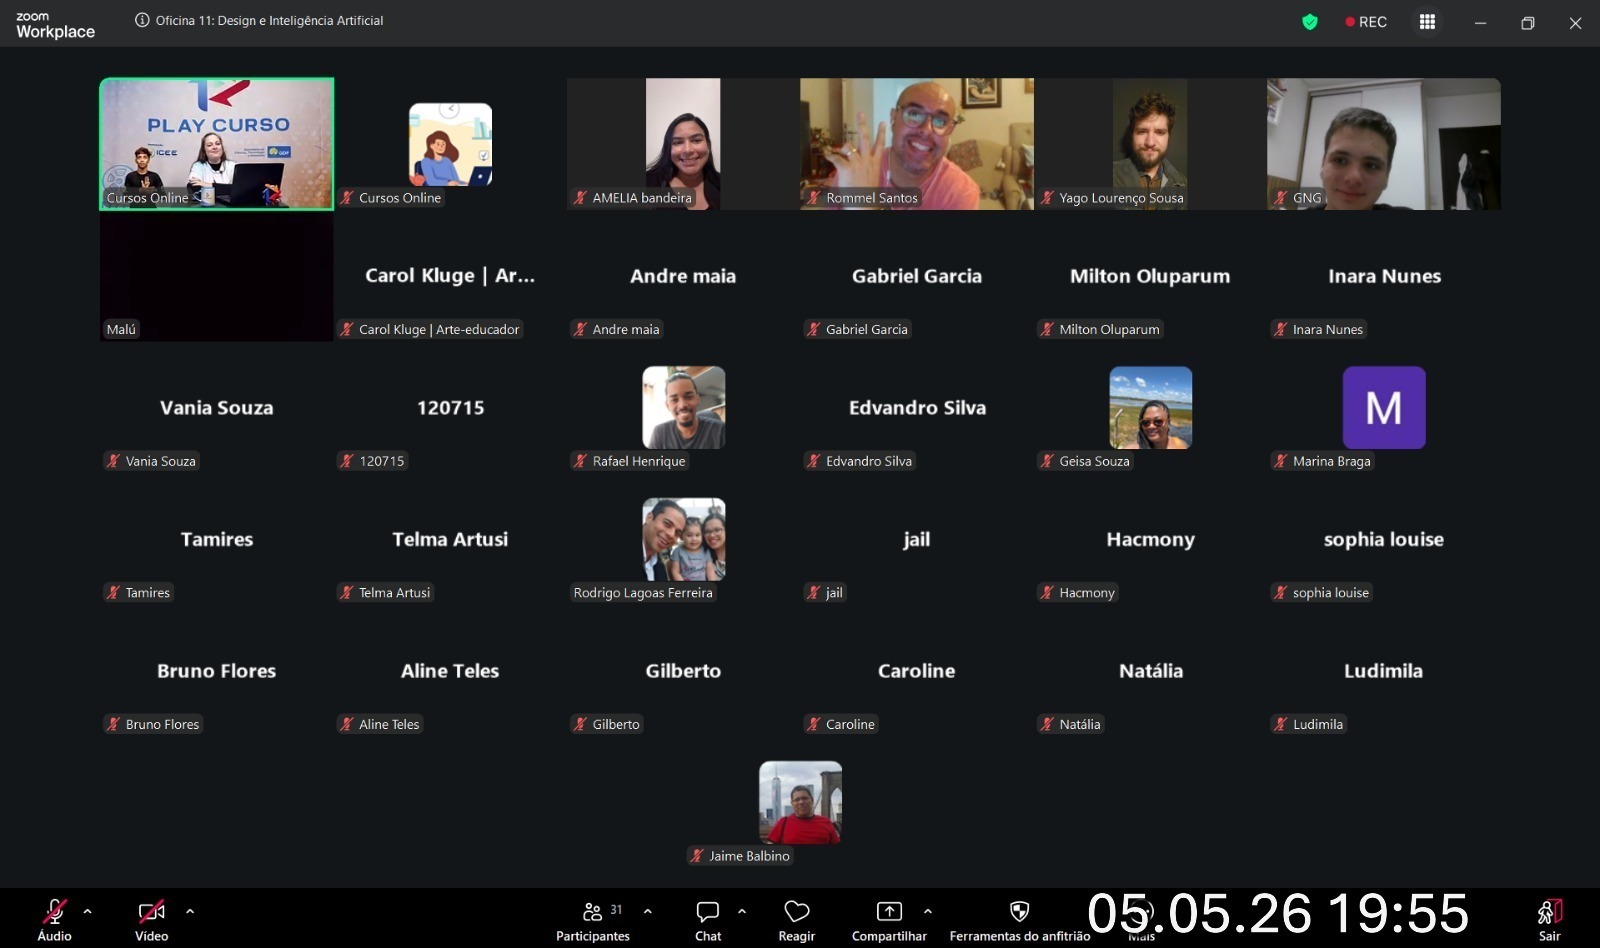The width and height of the screenshot is (1600, 948).
Task: Click the meeting info icon beside title
Action: coord(142,20)
